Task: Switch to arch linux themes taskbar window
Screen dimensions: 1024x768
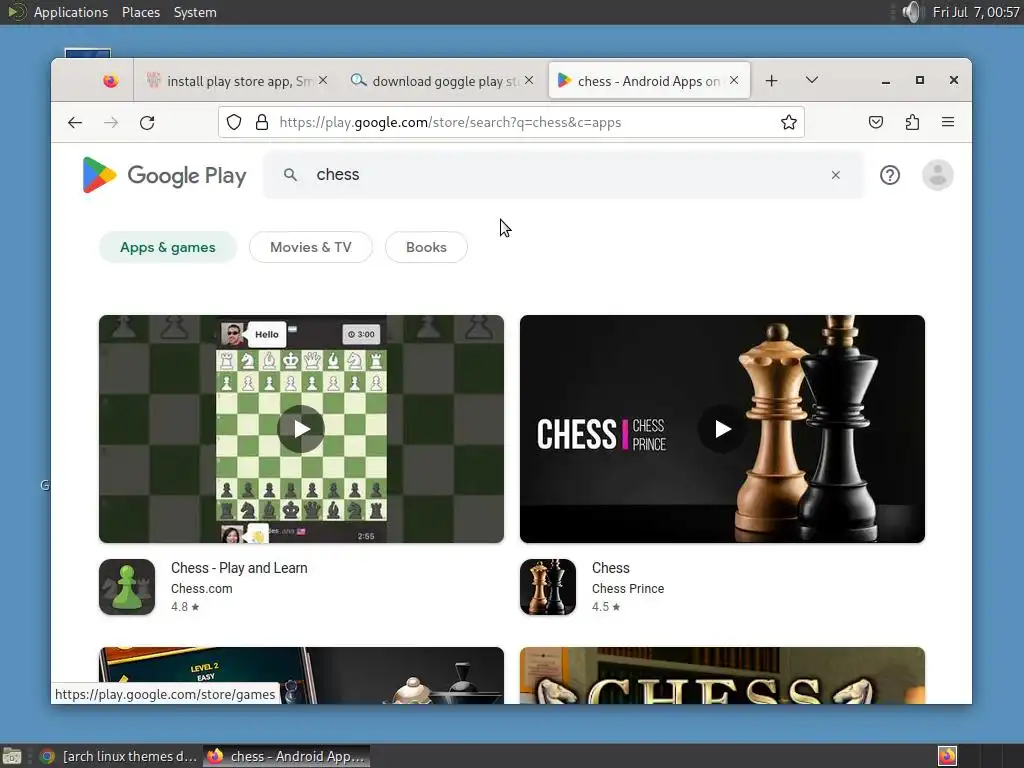Action: tap(119, 756)
